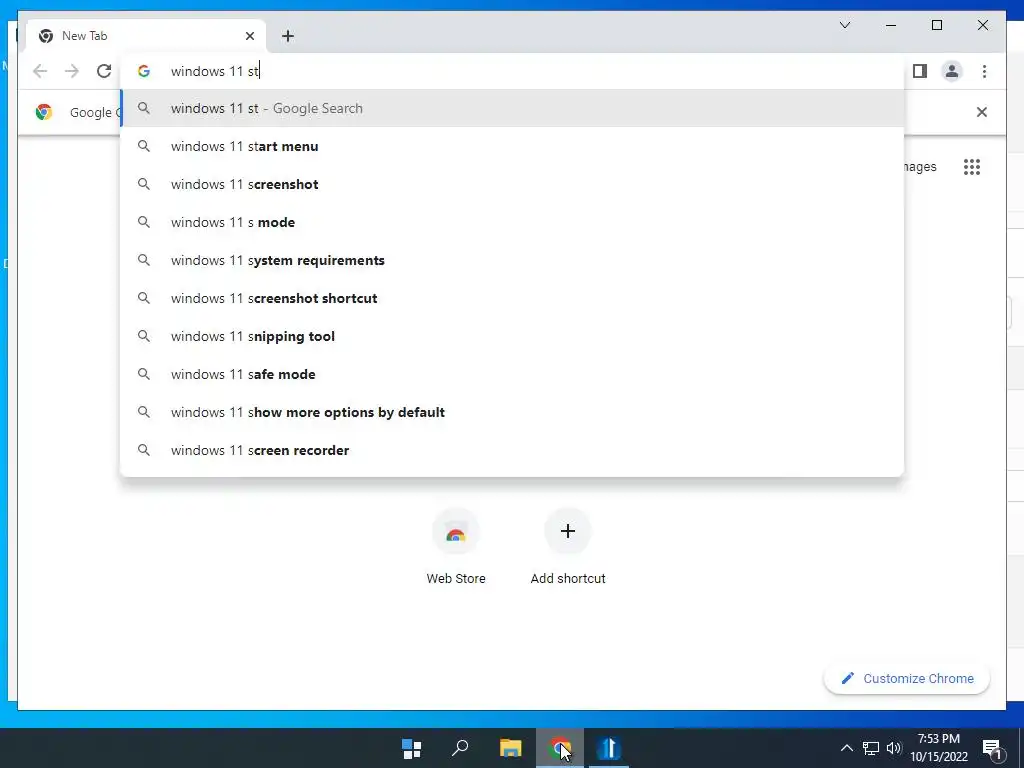The height and width of the screenshot is (768, 1024).
Task: Show hidden system tray icons
Action: (x=846, y=748)
